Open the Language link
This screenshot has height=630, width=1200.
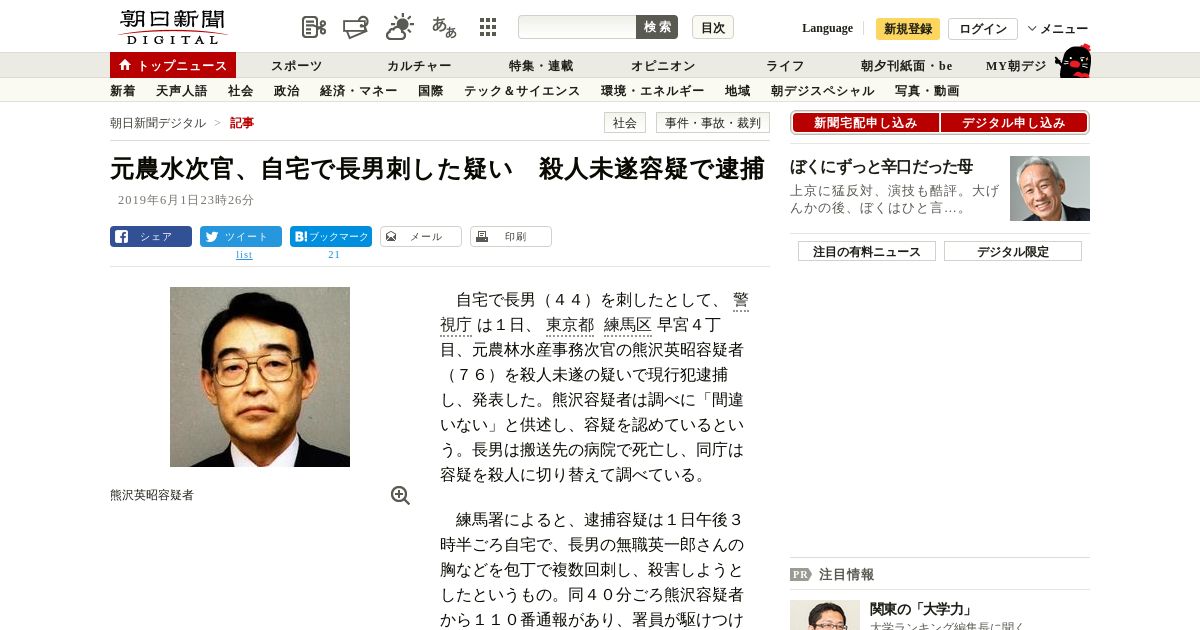pos(827,28)
